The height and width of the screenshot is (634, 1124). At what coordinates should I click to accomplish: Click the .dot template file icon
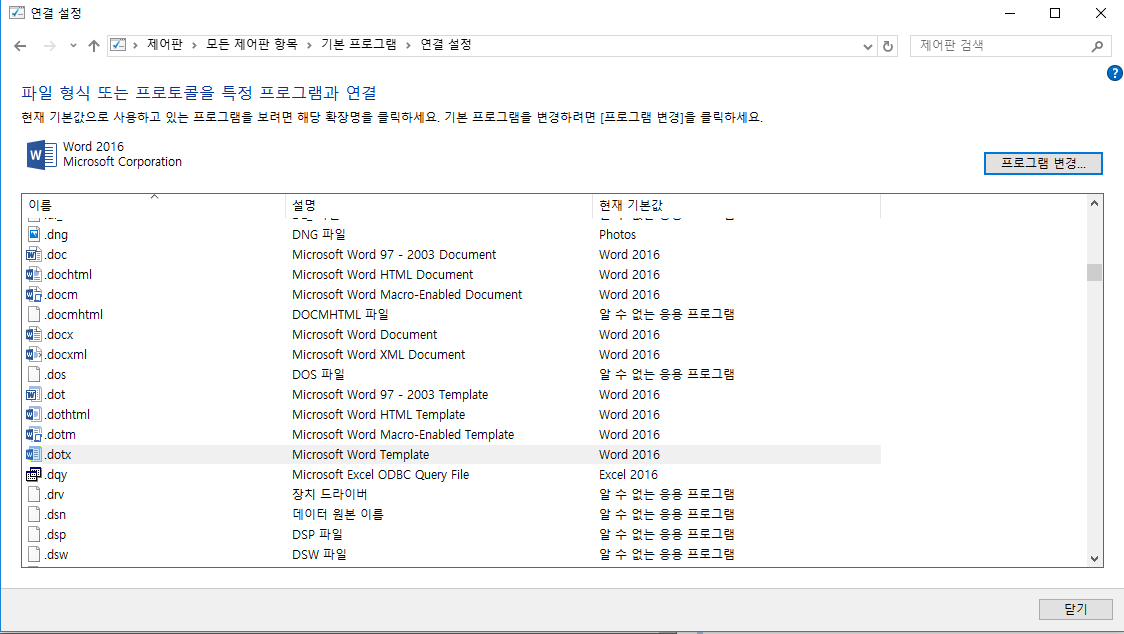[x=34, y=394]
